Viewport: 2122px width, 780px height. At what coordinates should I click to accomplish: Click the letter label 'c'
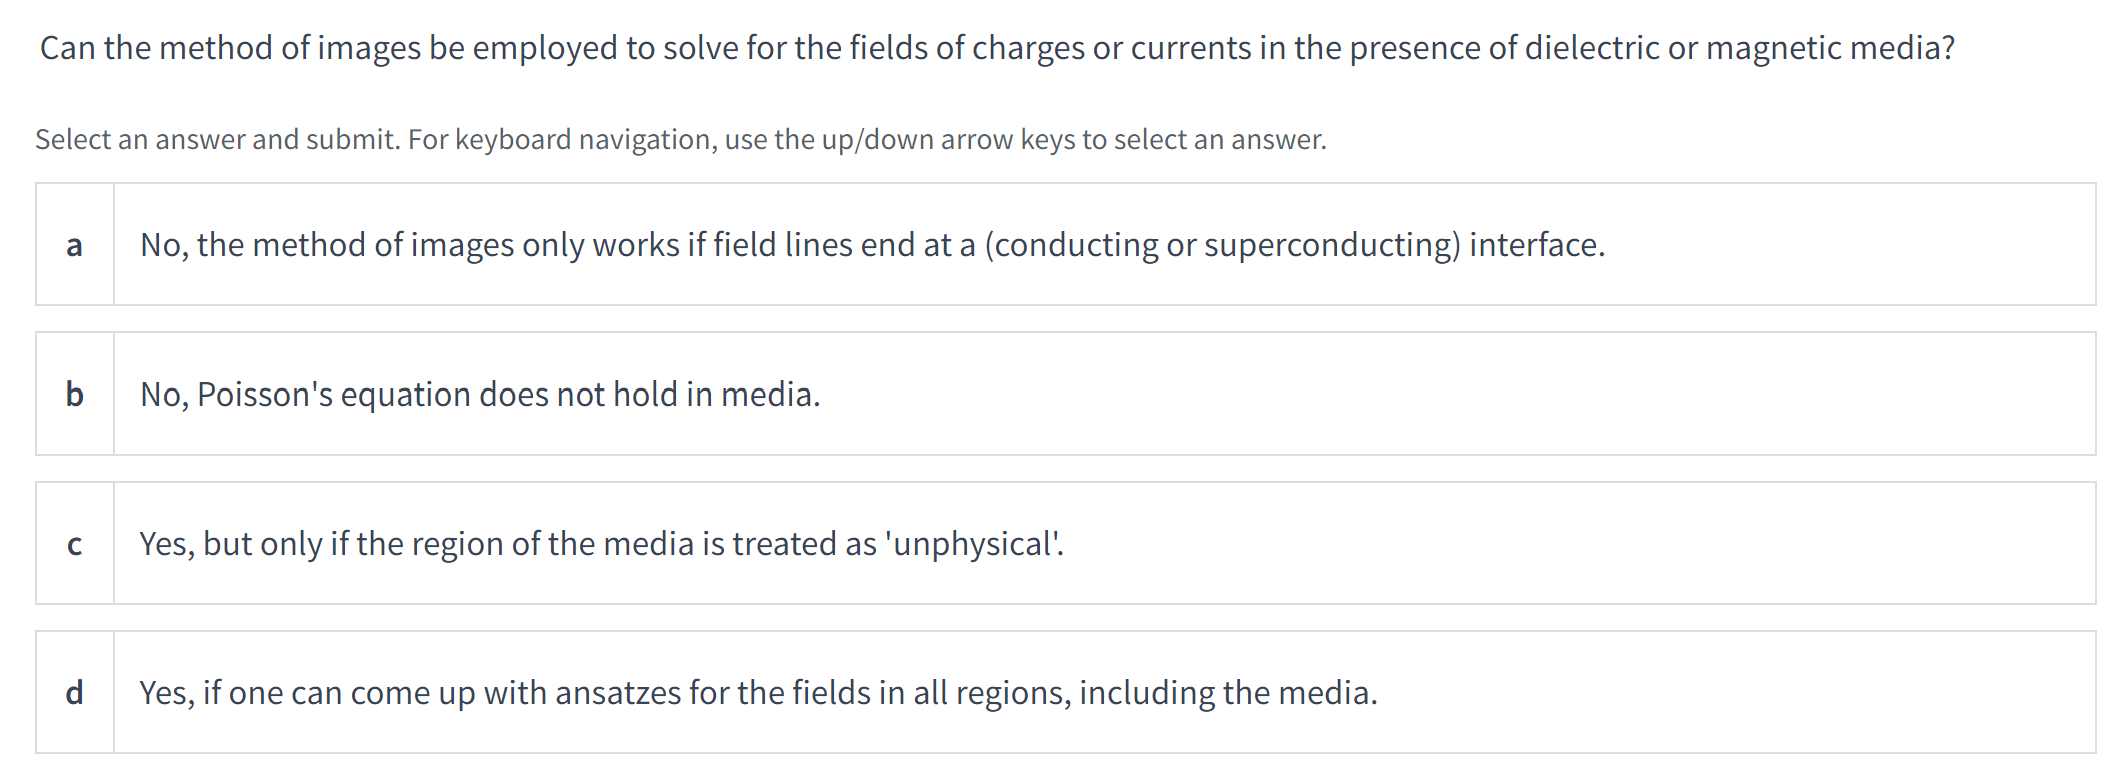pyautogui.click(x=75, y=543)
